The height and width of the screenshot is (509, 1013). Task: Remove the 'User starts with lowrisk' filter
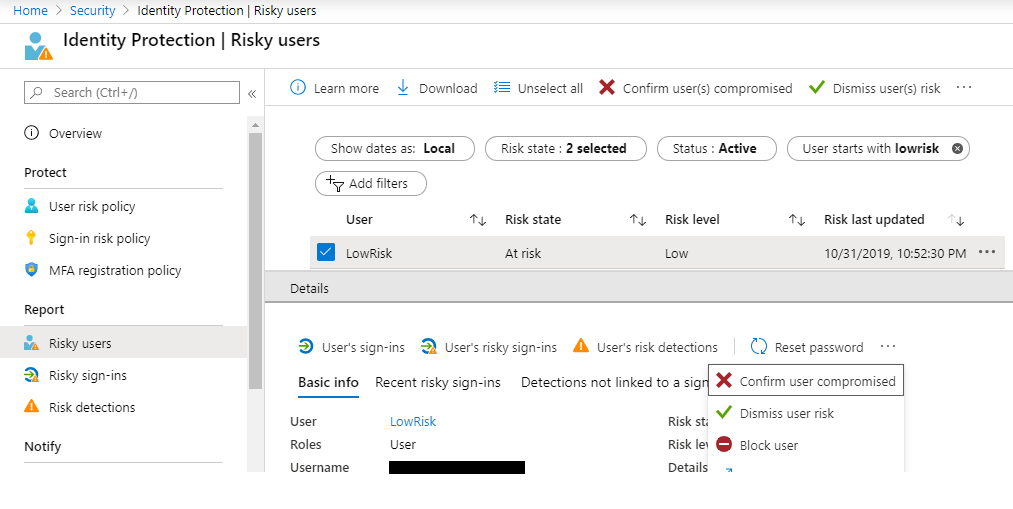coord(957,149)
